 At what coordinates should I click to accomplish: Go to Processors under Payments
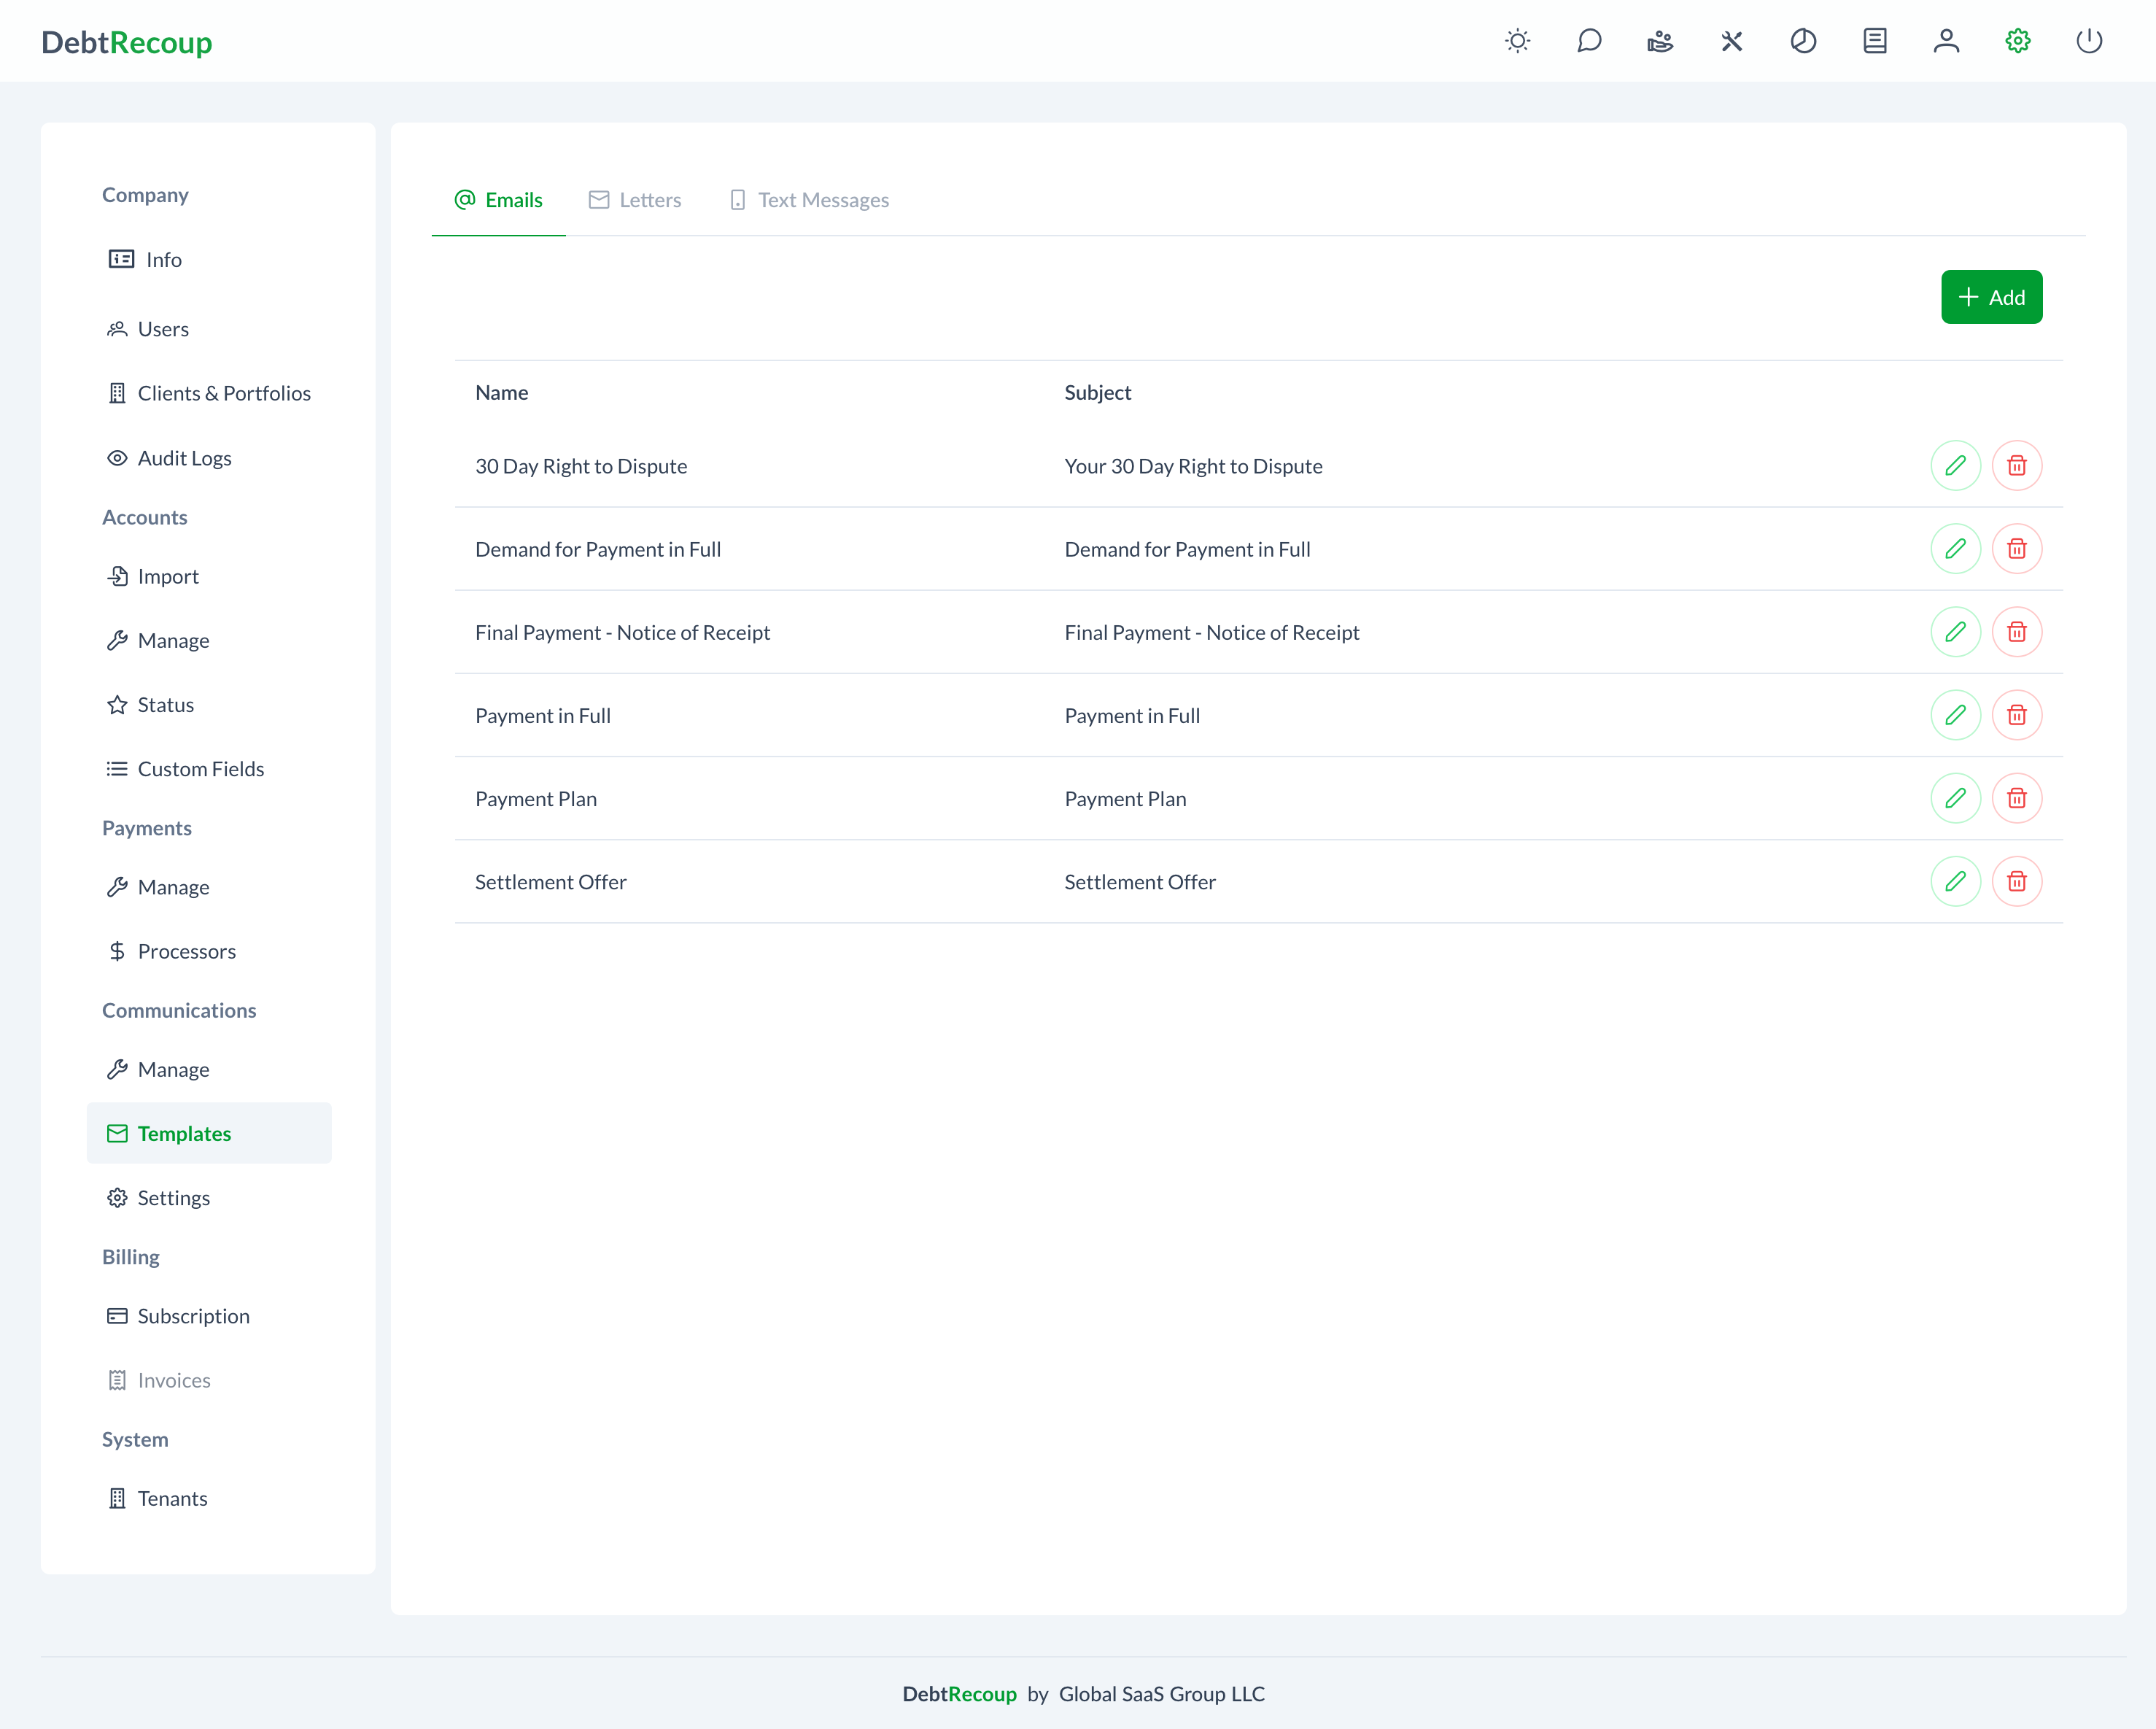pos(186,951)
